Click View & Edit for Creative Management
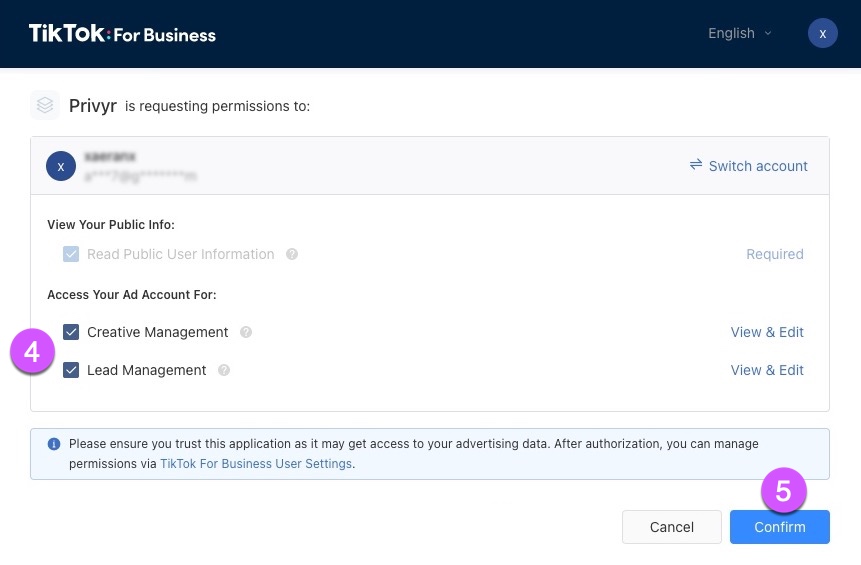861x565 pixels. tap(767, 332)
